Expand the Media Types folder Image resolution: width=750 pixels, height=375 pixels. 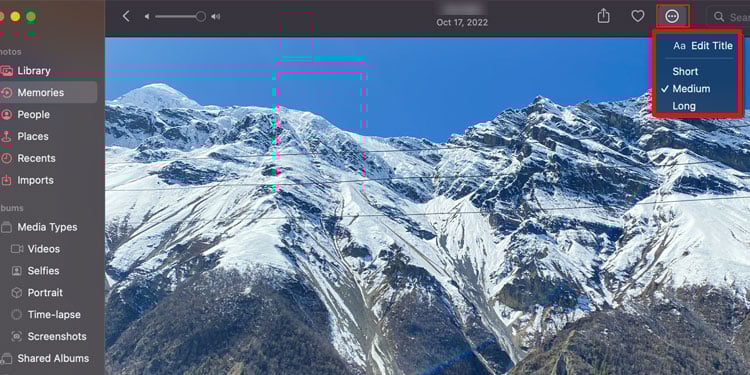point(48,227)
